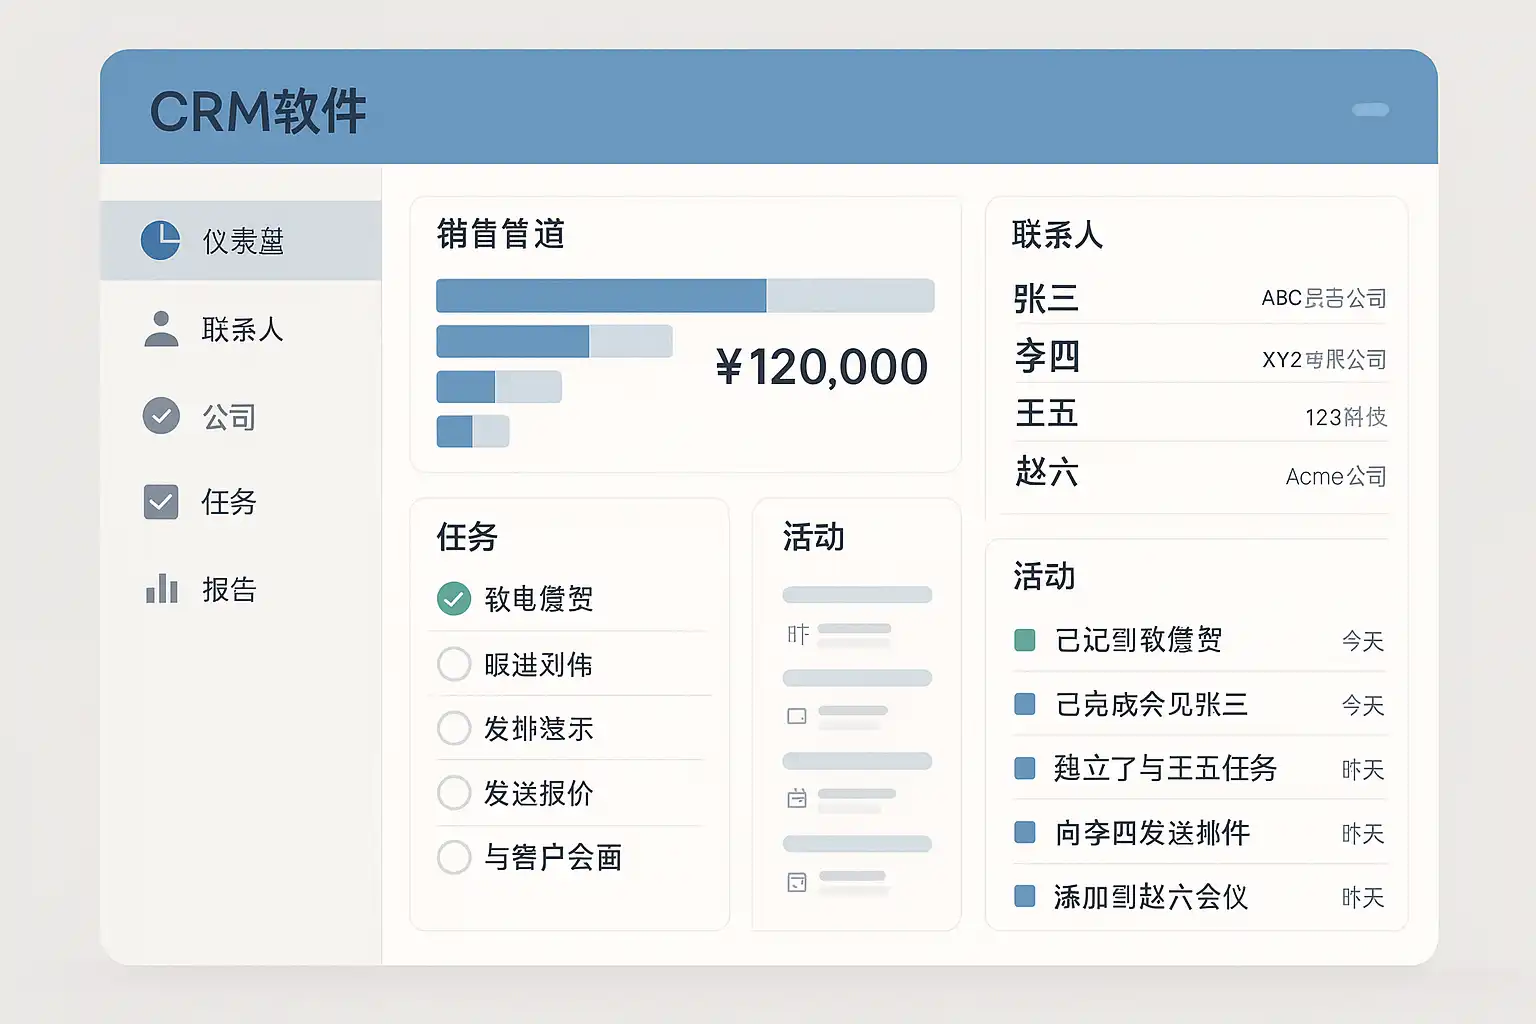This screenshot has height=1024, width=1536.
Task: Open contact 赵六 of Acme公司
Action: 1046,472
